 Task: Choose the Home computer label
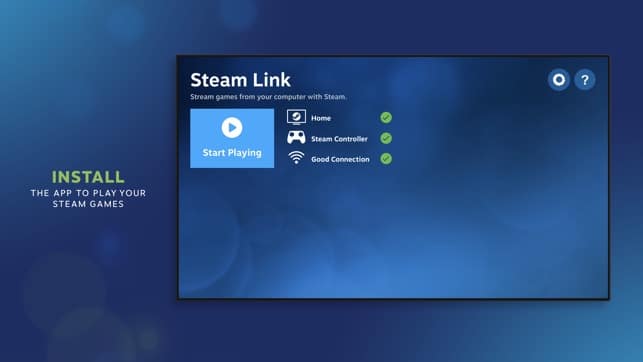(x=321, y=118)
